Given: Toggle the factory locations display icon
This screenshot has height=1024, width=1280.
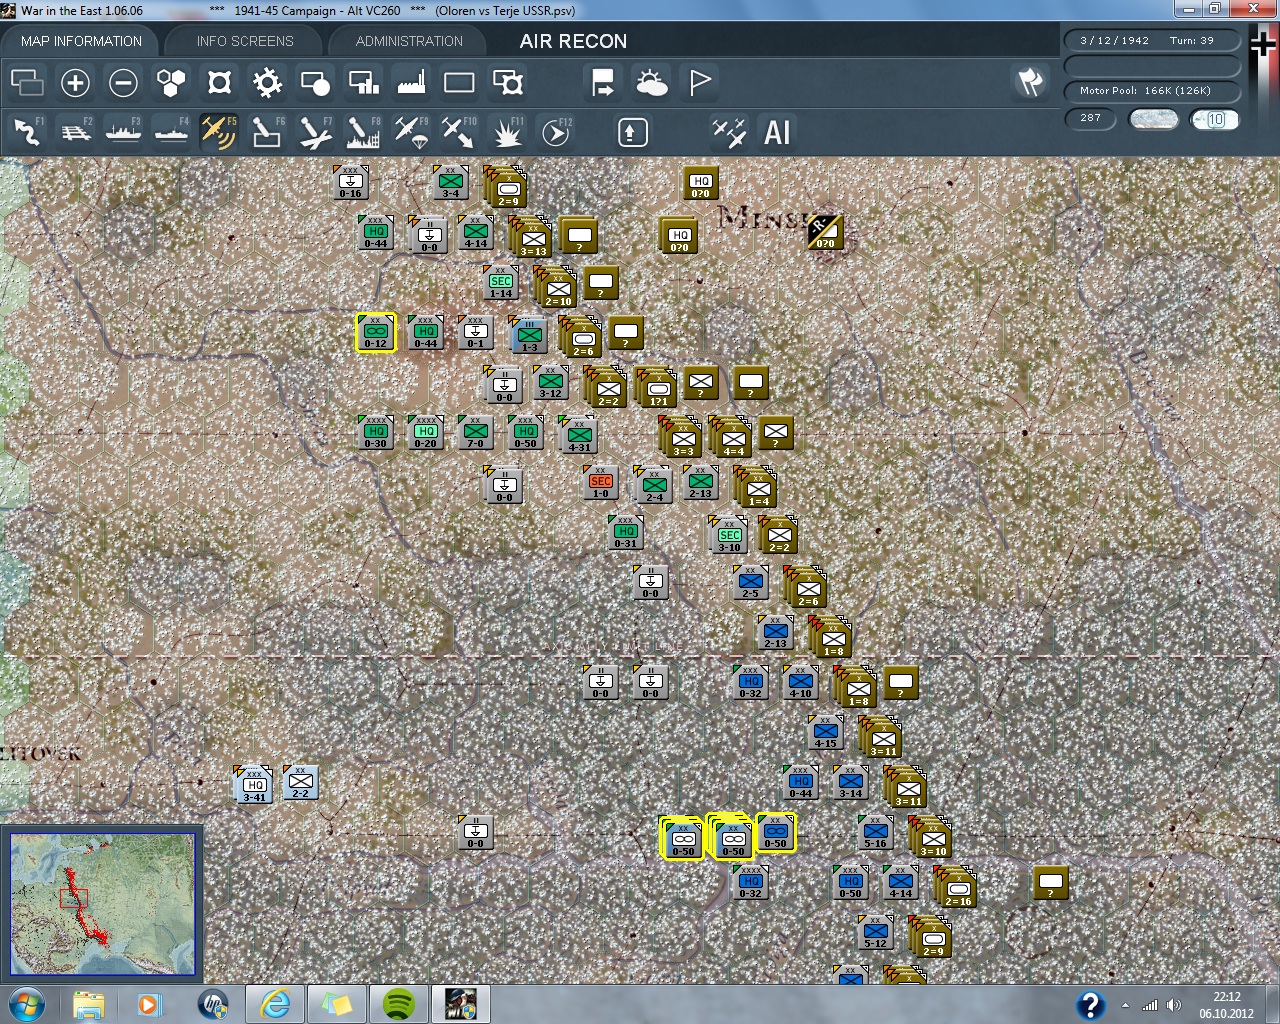Looking at the screenshot, I should point(411,83).
